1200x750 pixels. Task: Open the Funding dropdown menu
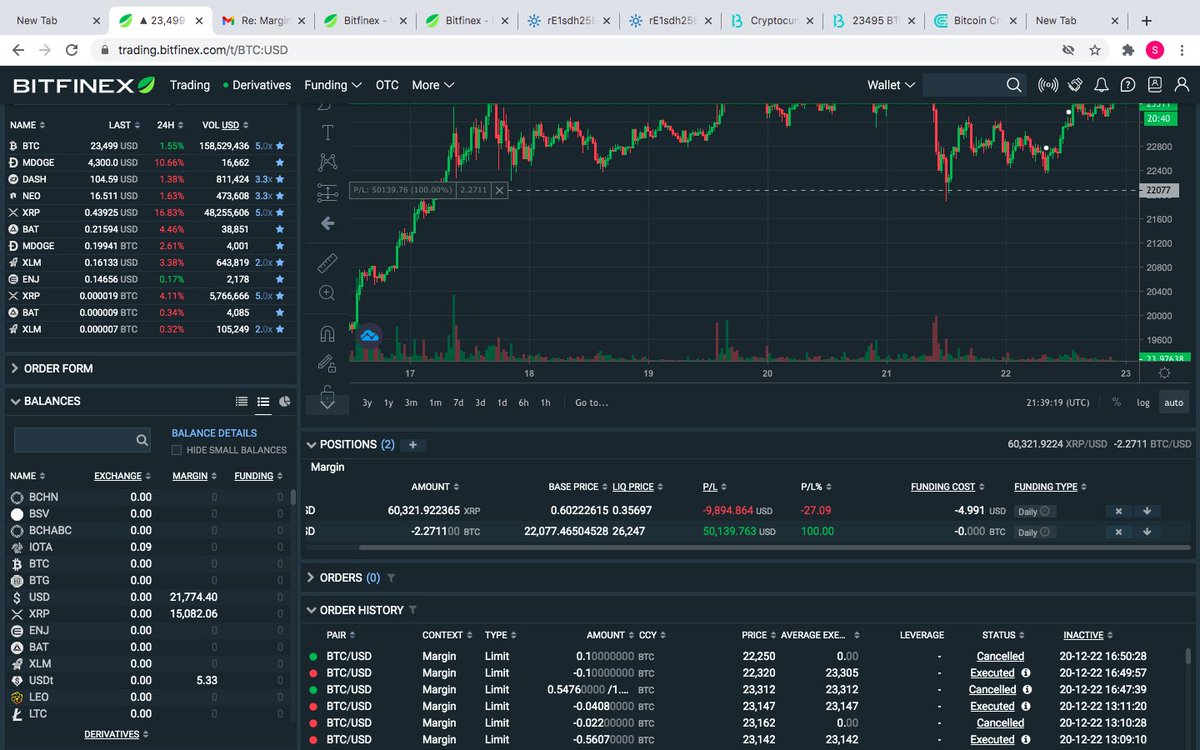coord(333,85)
